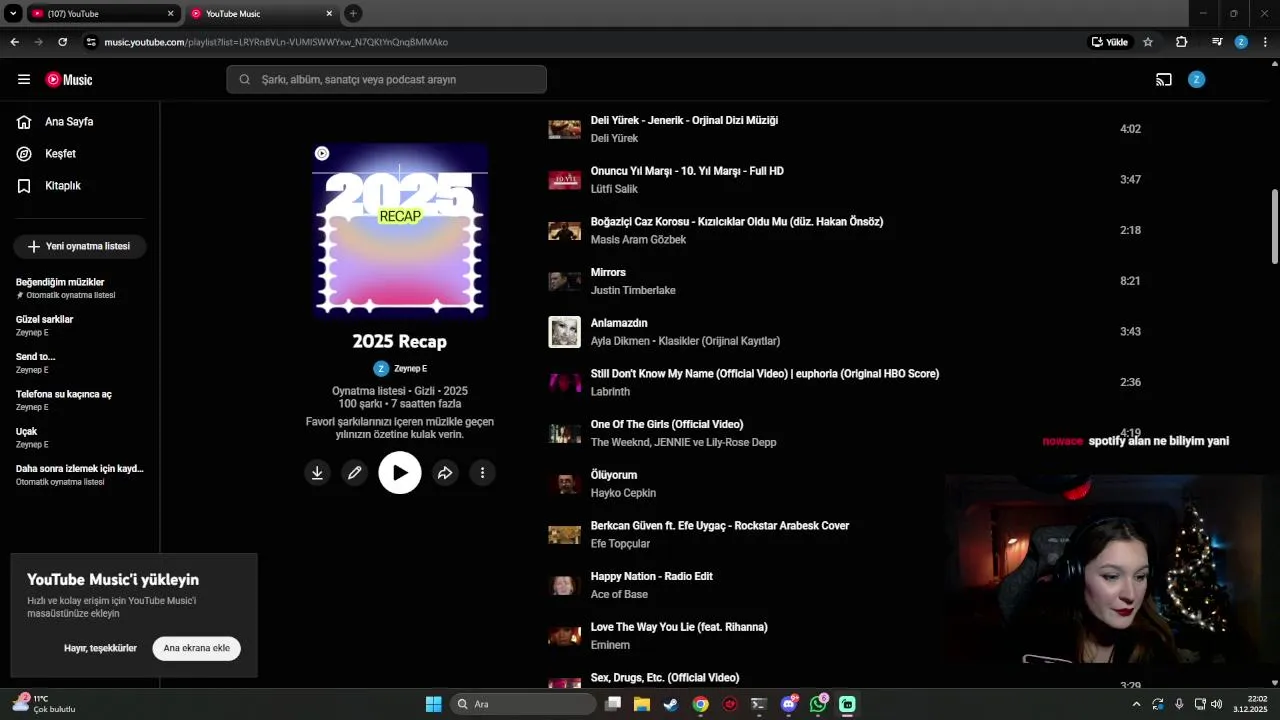Image resolution: width=1280 pixels, height=720 pixels.
Task: Open Beğendiğim müzikler playlist
Action: (80, 288)
